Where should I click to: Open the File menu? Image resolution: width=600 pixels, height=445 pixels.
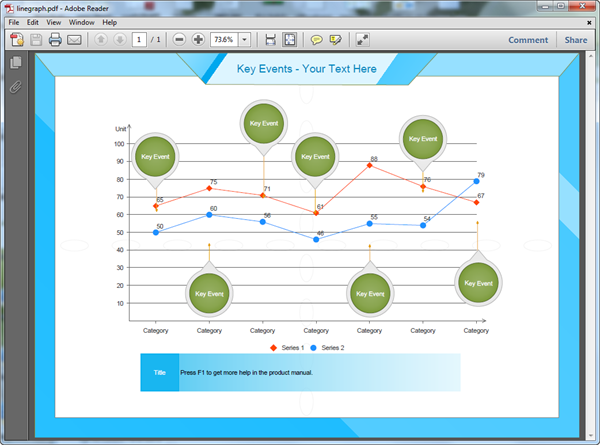pos(14,22)
